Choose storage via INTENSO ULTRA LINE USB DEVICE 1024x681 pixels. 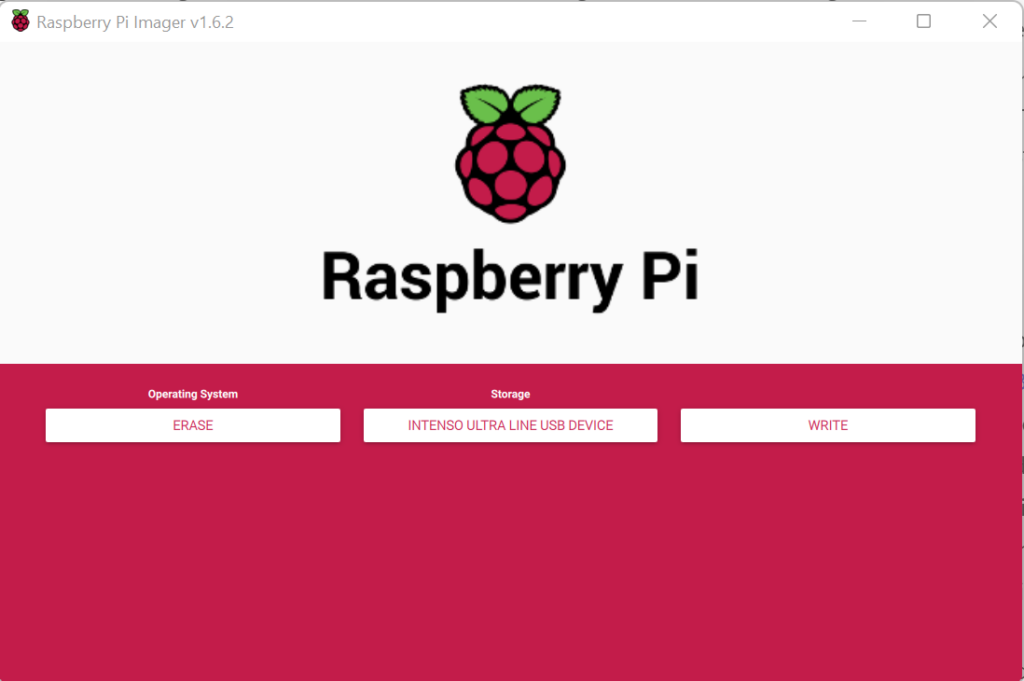click(510, 425)
